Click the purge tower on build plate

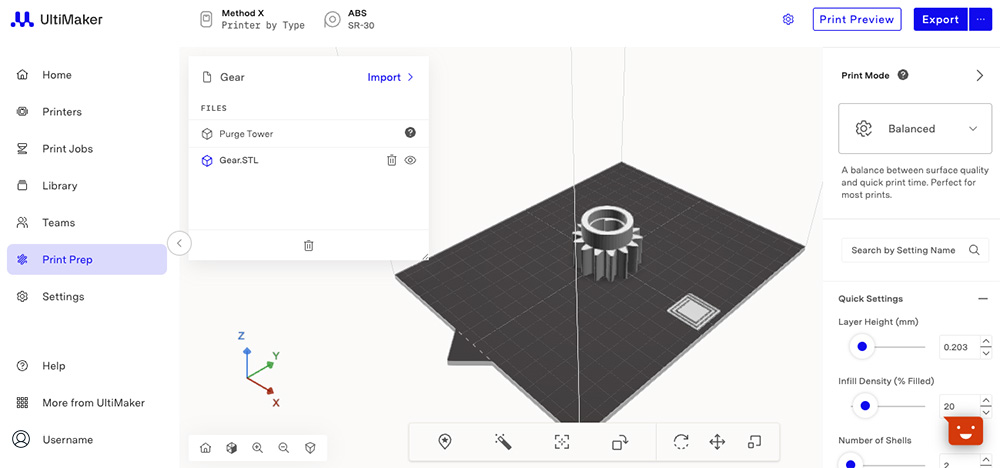[x=693, y=312]
